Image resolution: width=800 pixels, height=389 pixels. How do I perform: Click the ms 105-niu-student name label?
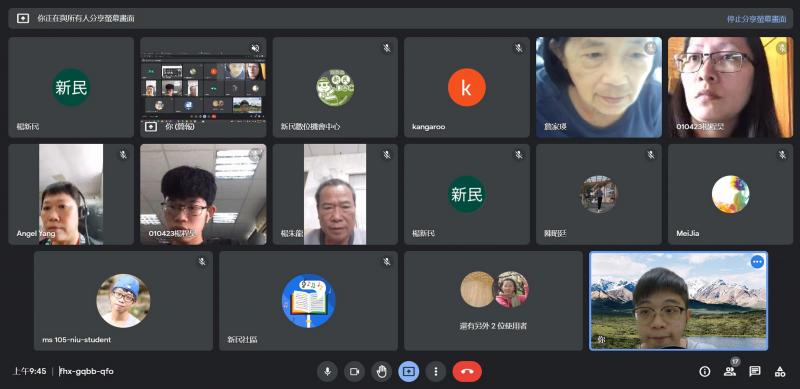(x=77, y=339)
